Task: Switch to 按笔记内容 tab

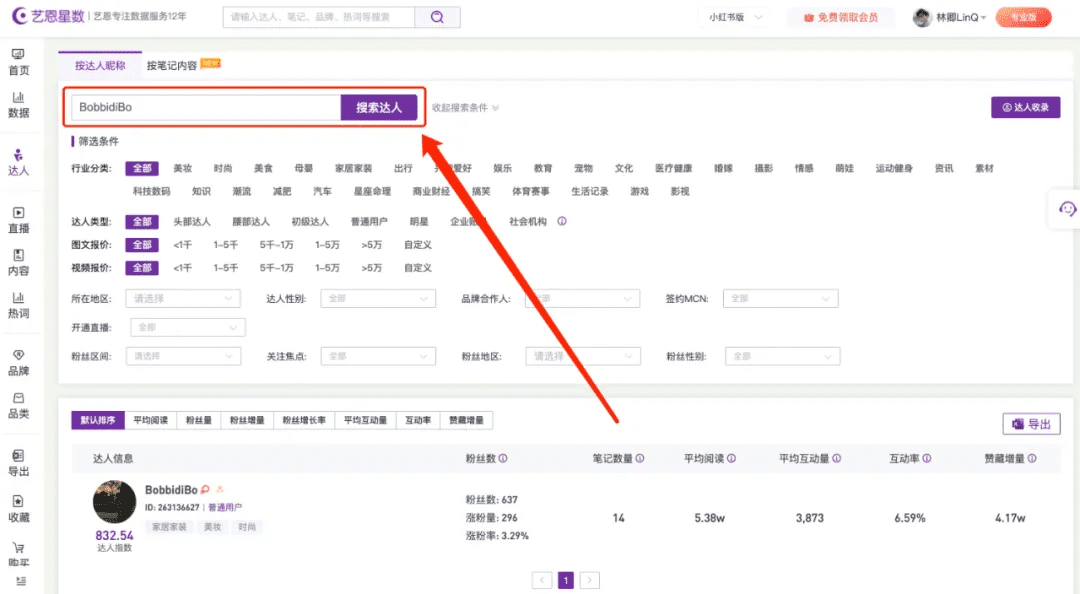Action: pyautogui.click(x=172, y=65)
